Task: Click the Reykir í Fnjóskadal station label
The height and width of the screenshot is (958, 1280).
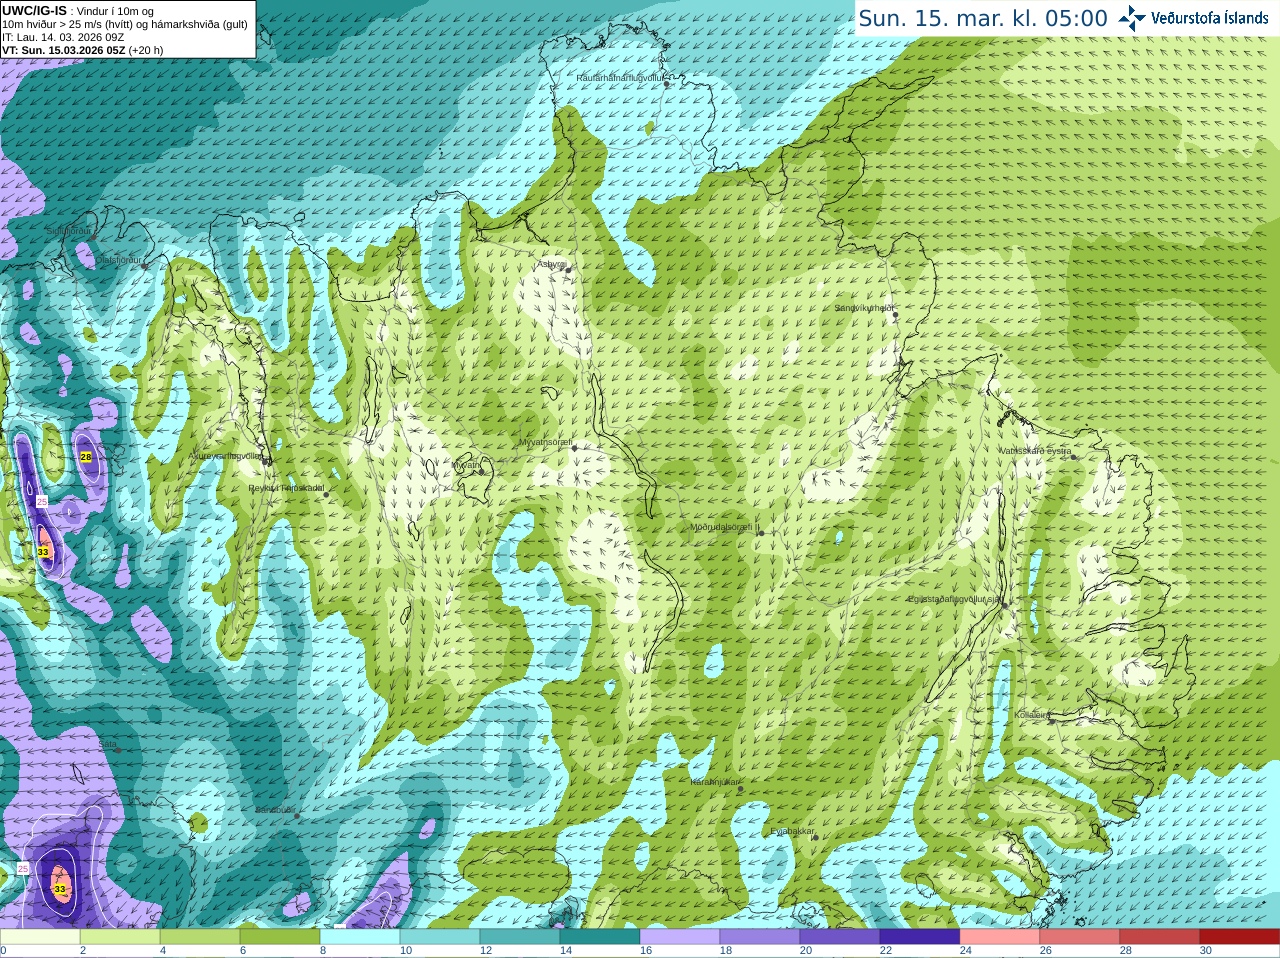Action: coord(286,488)
